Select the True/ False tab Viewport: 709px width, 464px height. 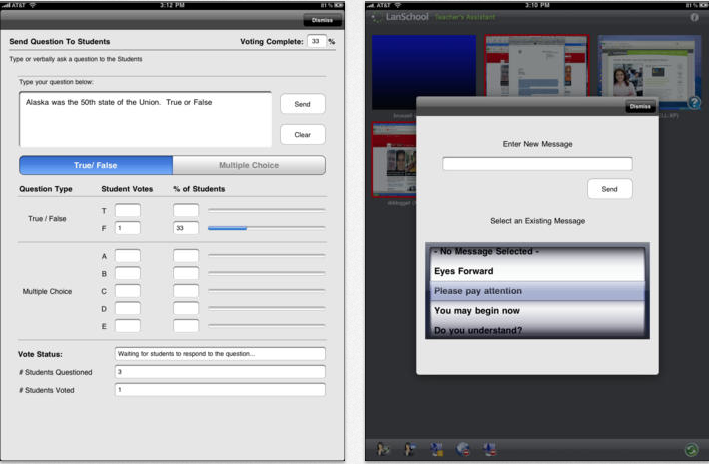(x=96, y=166)
